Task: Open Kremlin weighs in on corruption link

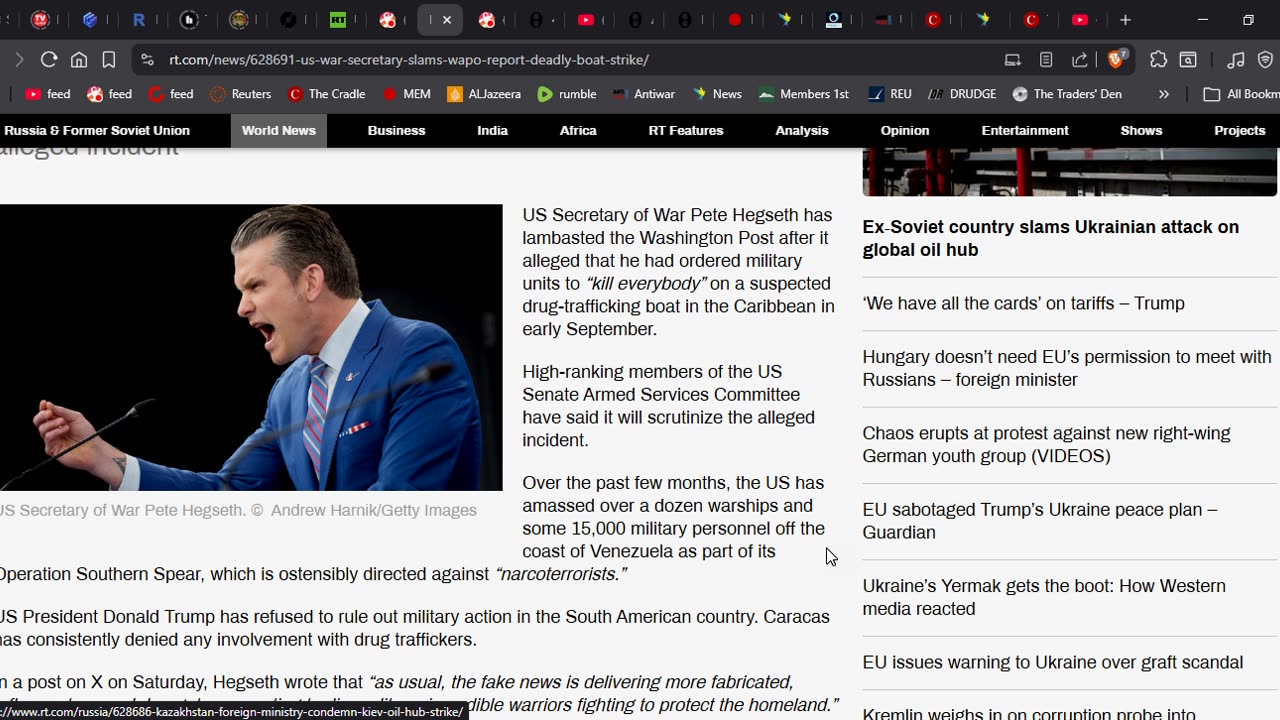Action: tap(1029, 714)
